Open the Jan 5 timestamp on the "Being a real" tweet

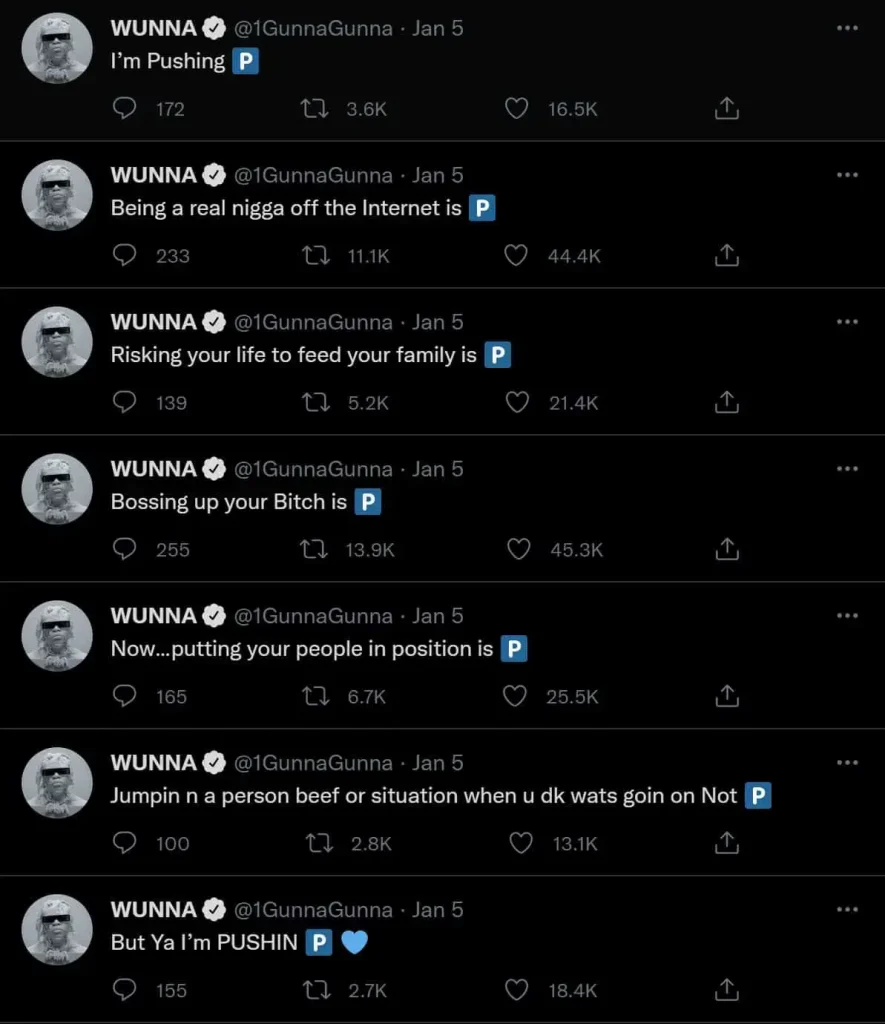tap(438, 175)
